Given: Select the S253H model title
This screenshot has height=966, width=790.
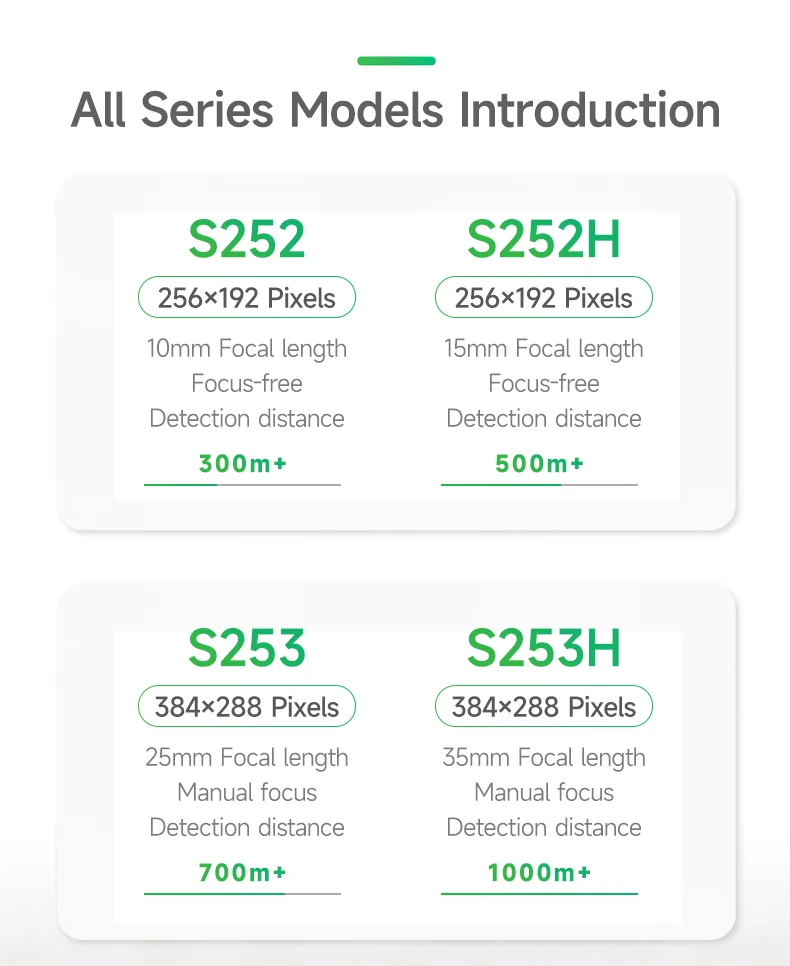Looking at the screenshot, I should (x=543, y=649).
